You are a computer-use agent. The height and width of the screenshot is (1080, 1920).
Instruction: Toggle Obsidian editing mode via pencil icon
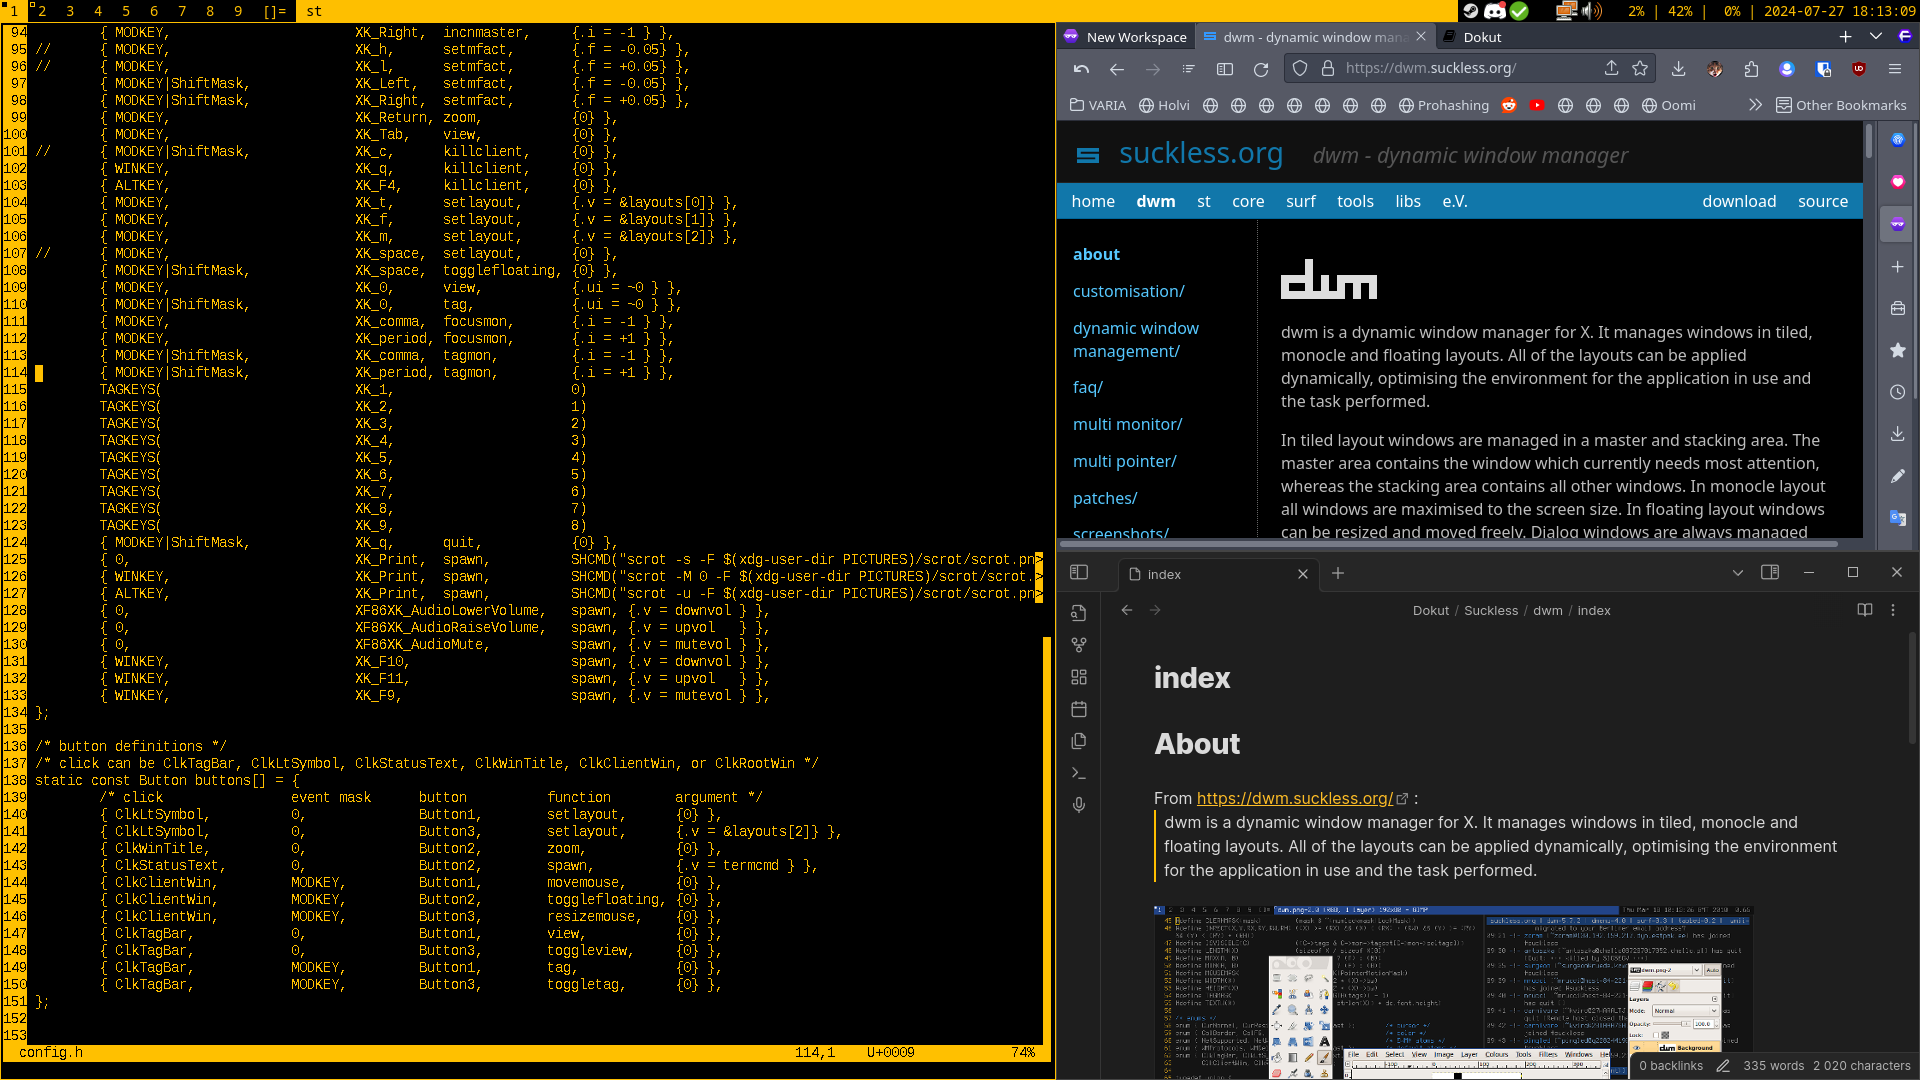pyautogui.click(x=1724, y=1066)
